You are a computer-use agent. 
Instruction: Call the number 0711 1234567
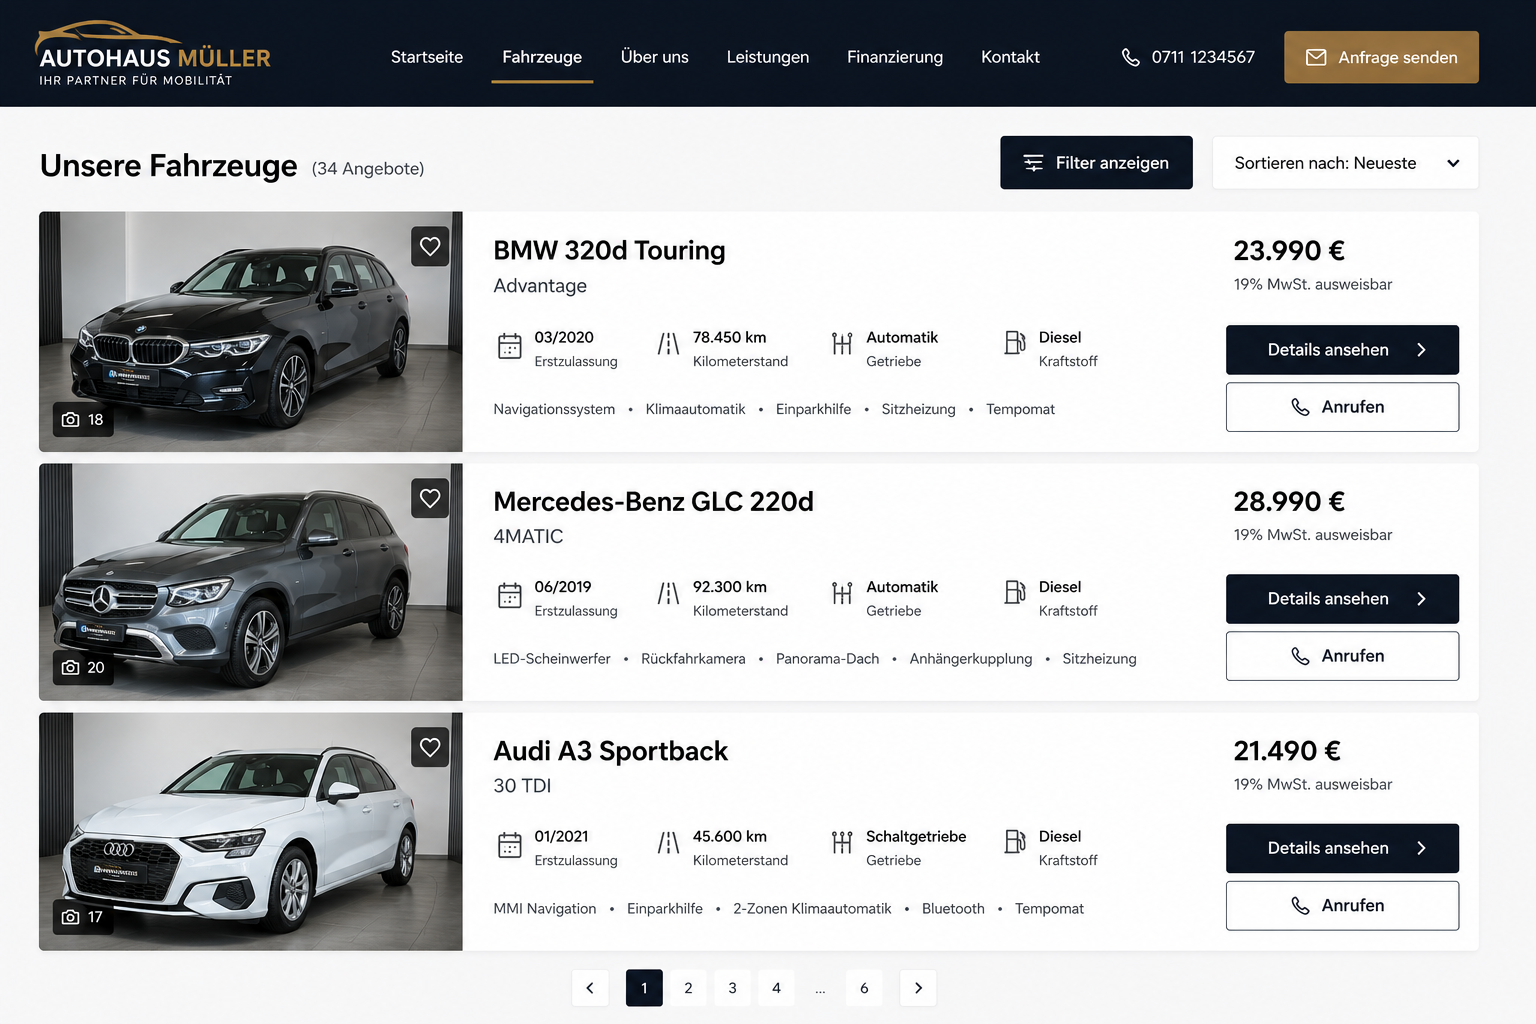point(1203,57)
